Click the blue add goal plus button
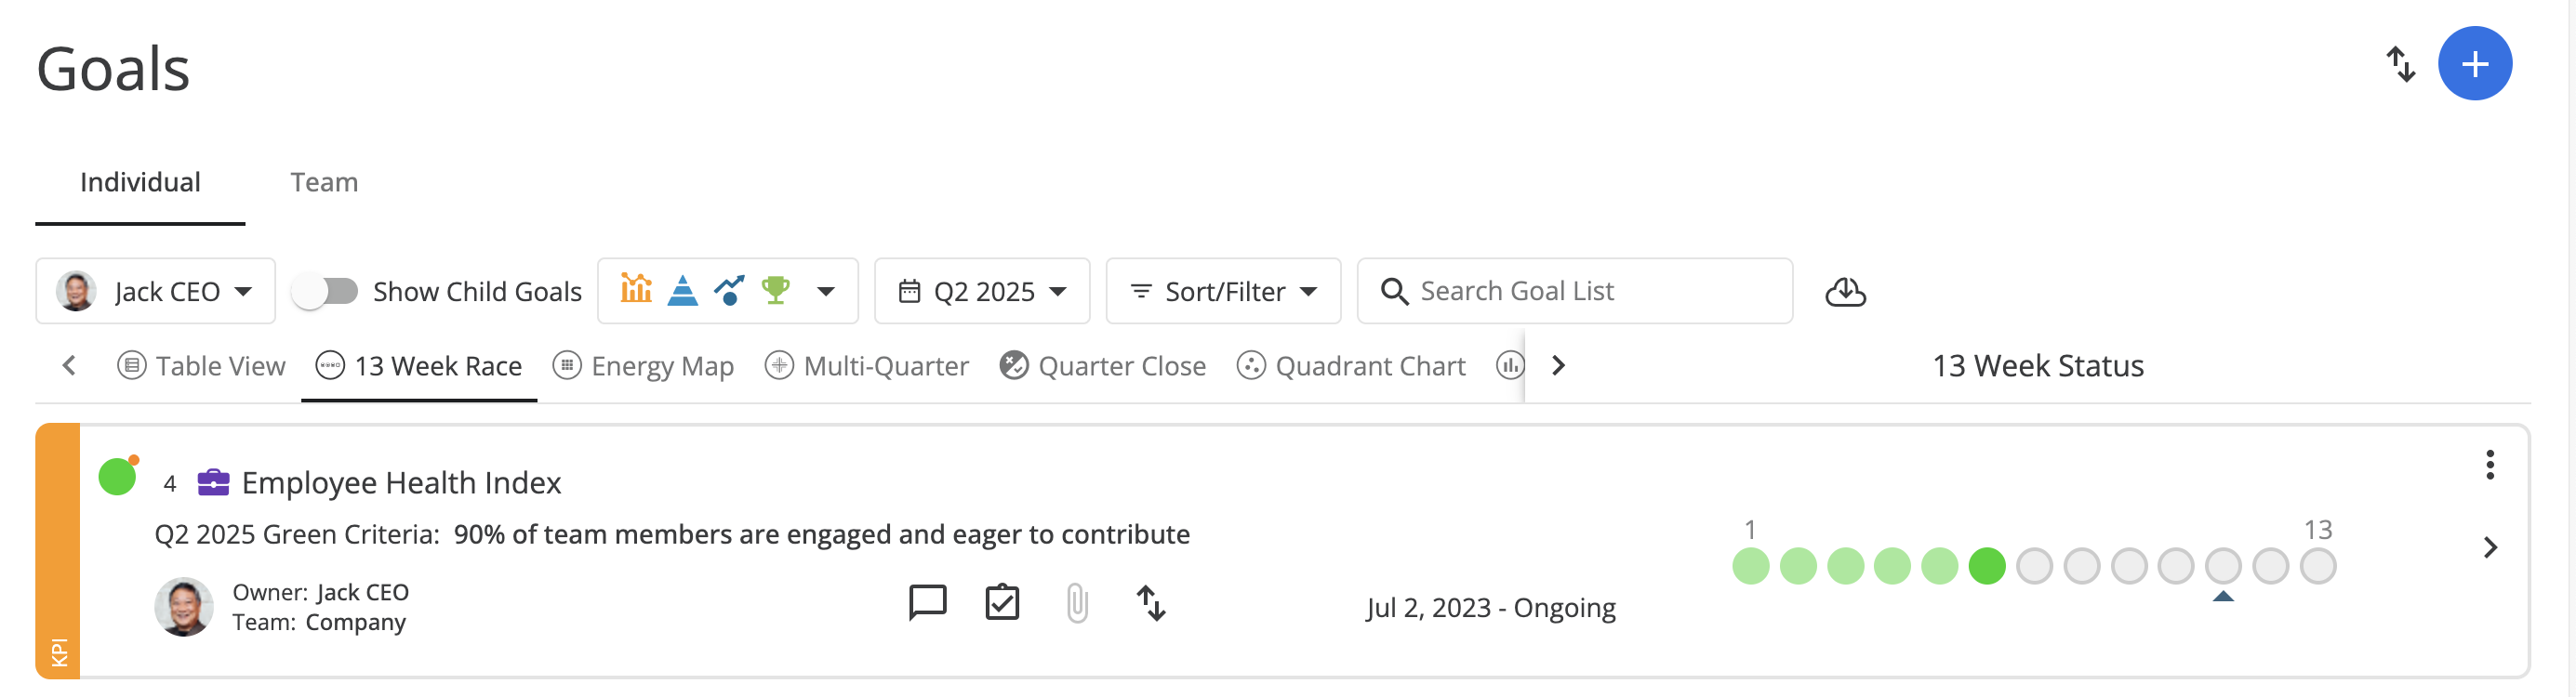The image size is (2576, 697). (2474, 64)
